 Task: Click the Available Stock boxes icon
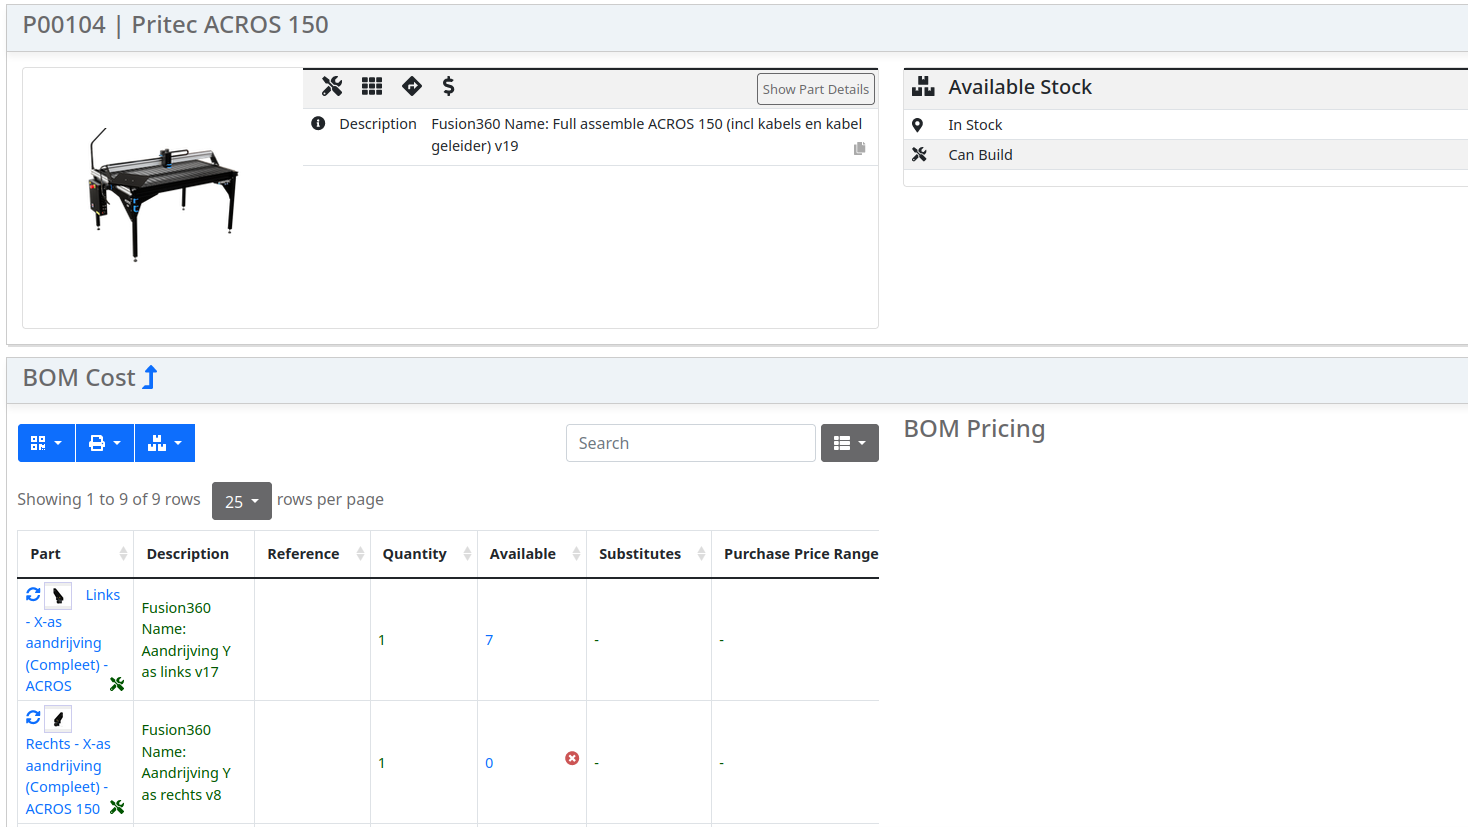coord(923,87)
